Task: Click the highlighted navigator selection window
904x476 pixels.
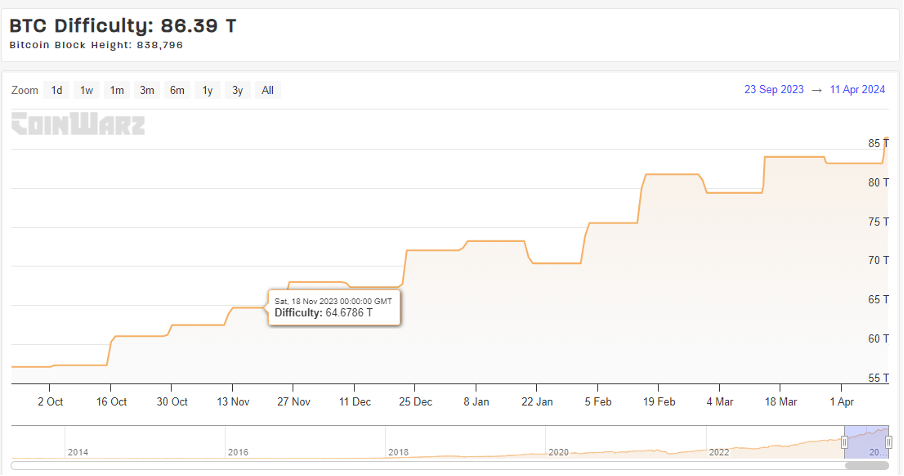Action: [867, 443]
